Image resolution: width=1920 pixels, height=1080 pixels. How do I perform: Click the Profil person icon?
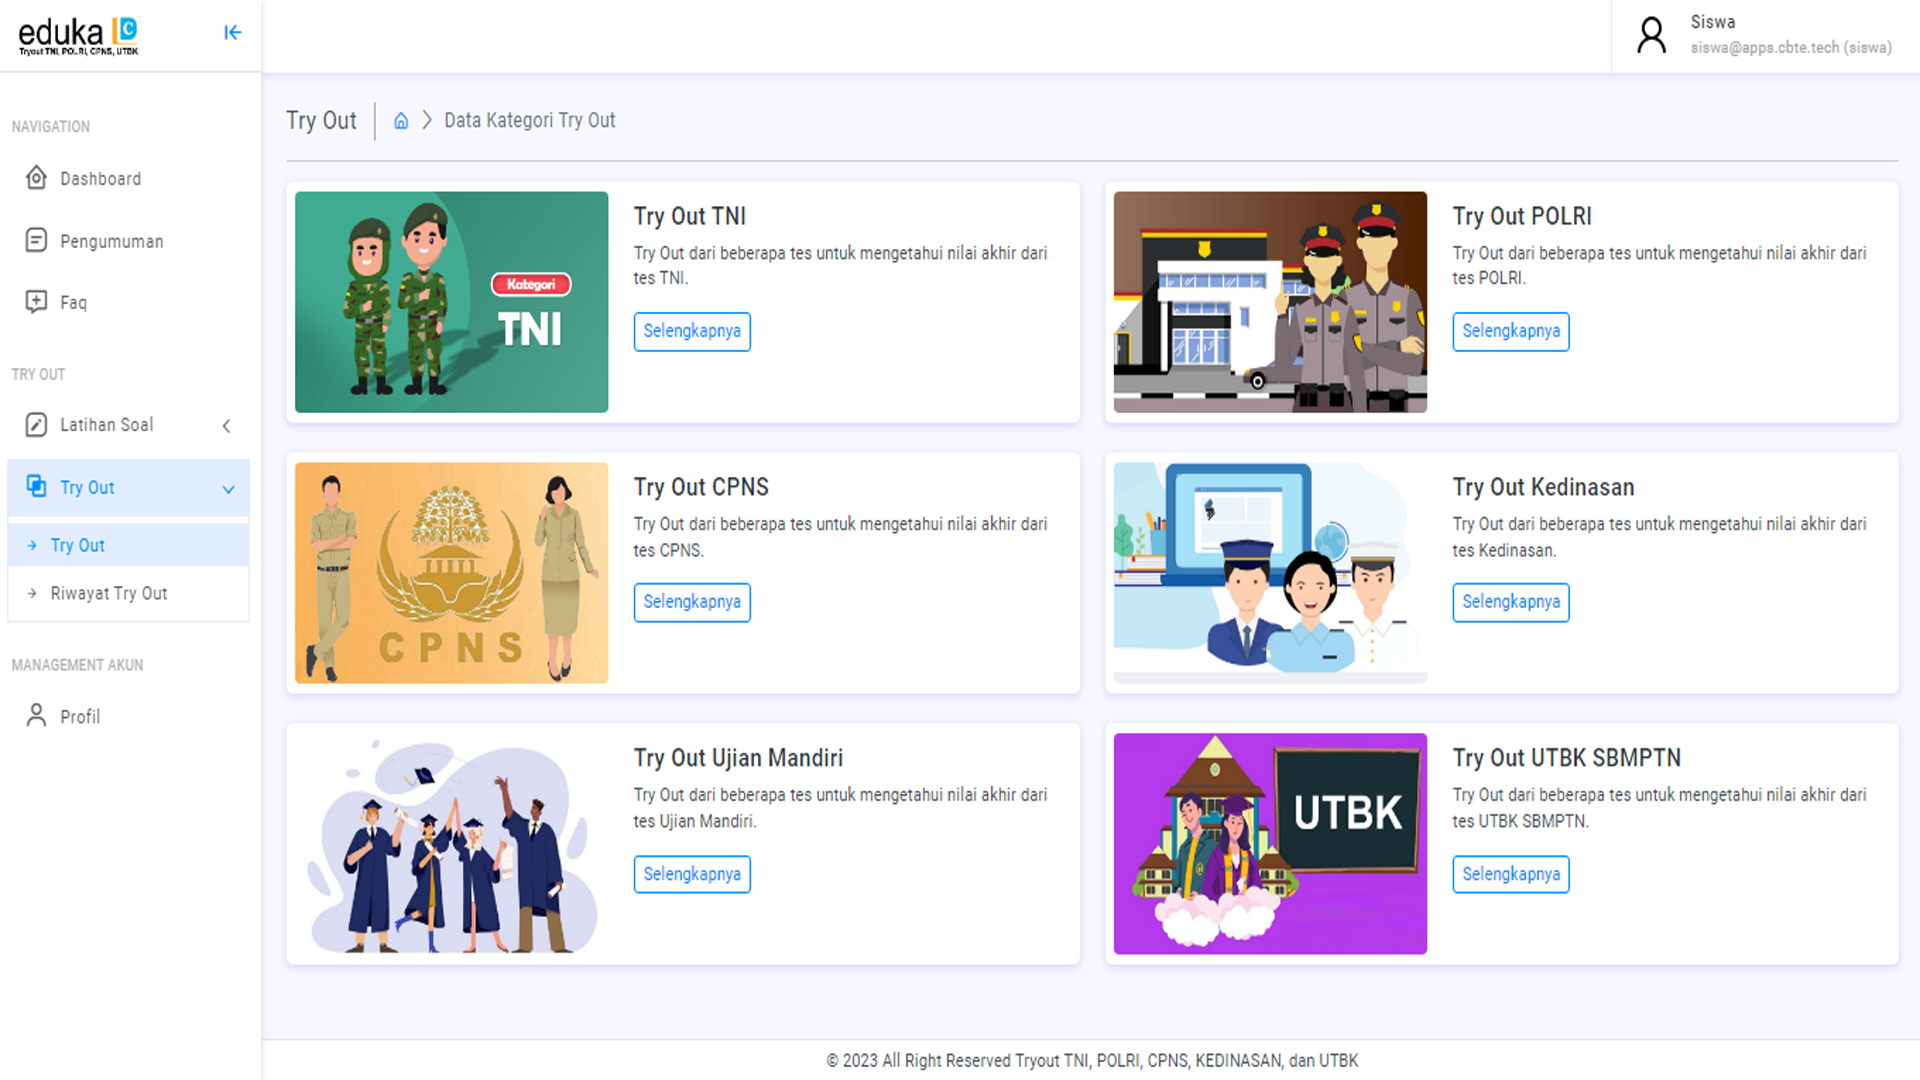36,715
